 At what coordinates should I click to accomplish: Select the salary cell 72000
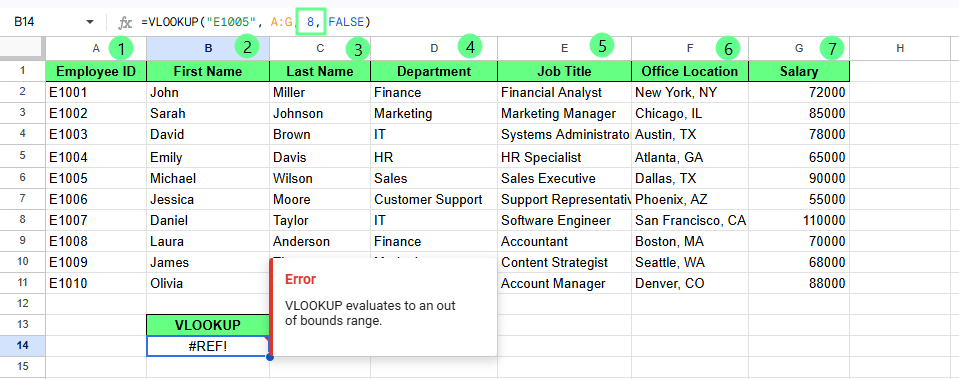point(799,92)
